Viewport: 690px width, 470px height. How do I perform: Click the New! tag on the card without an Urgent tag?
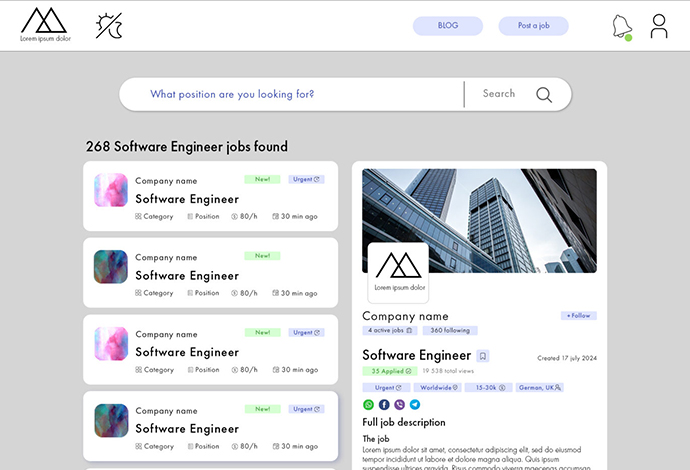(262, 256)
